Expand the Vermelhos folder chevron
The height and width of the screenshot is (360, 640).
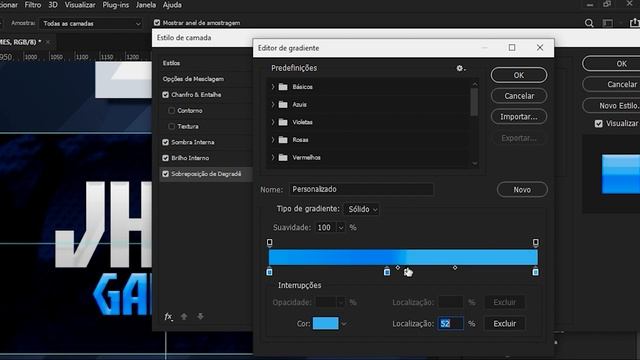(273, 157)
